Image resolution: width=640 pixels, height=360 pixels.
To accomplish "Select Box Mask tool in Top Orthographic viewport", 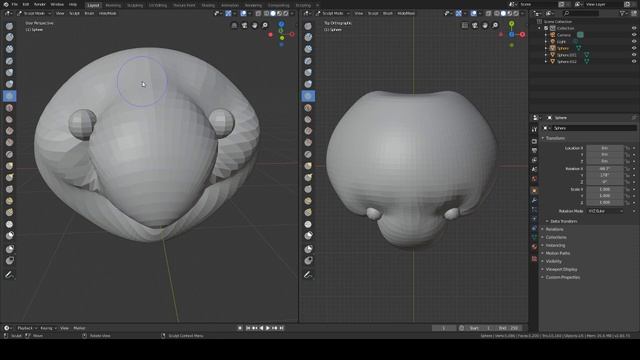I will [308, 249].
